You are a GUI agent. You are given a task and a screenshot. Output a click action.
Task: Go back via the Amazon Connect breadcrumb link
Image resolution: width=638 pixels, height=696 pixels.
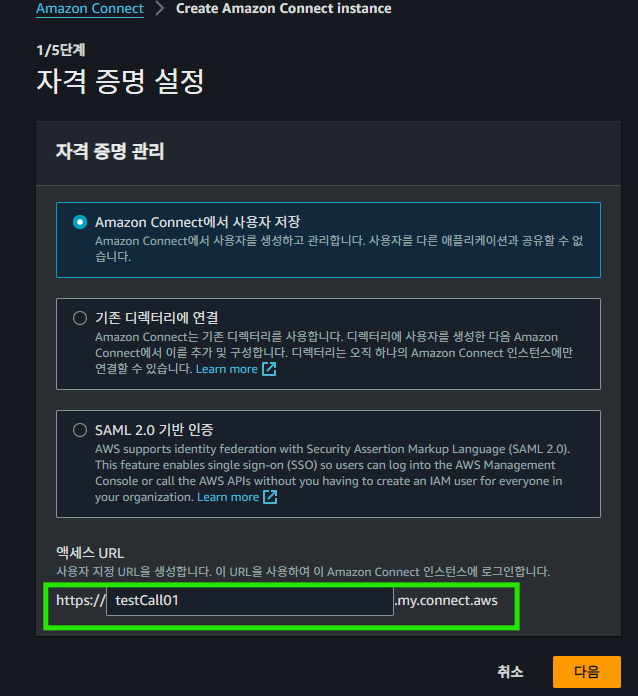[x=90, y=8]
